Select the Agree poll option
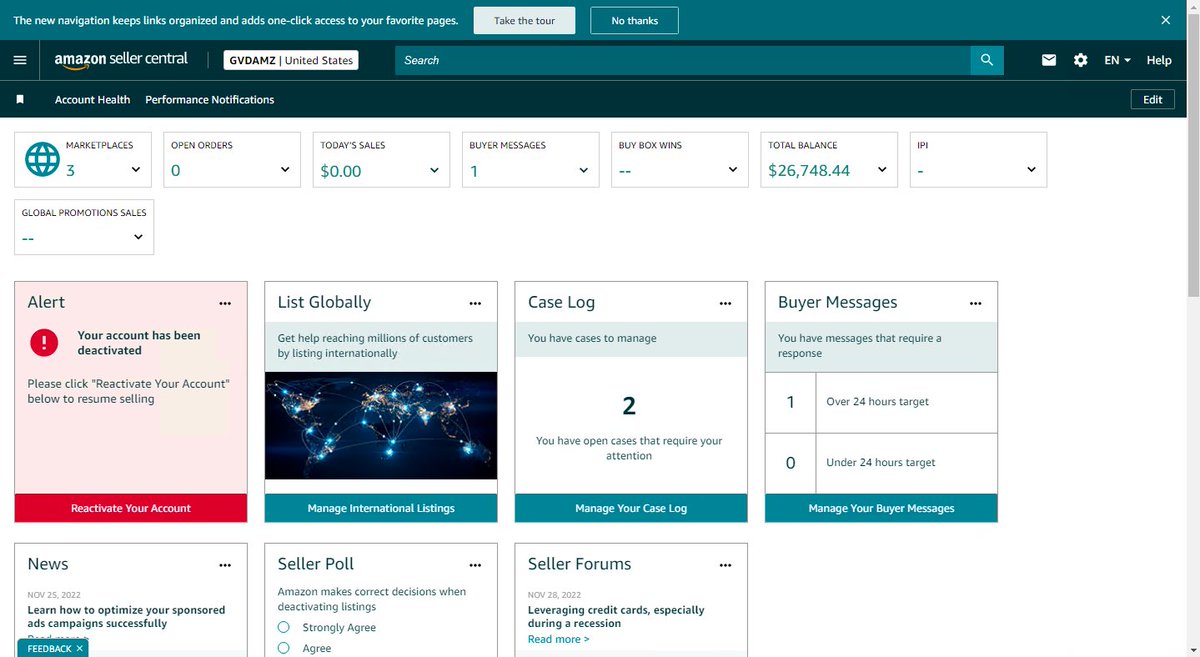This screenshot has width=1200, height=657. (284, 648)
